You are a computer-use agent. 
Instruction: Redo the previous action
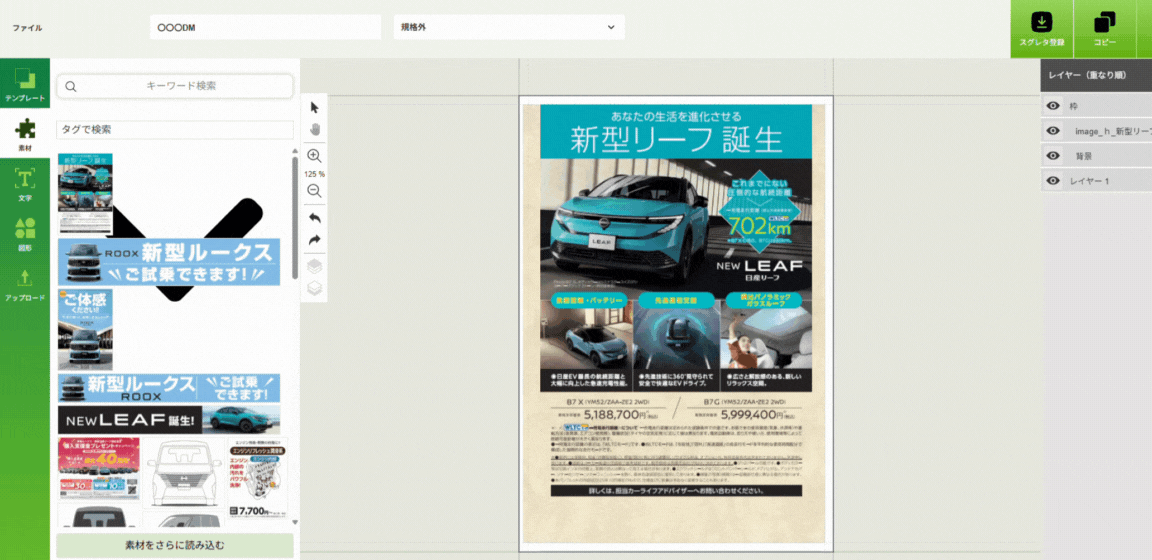point(315,240)
